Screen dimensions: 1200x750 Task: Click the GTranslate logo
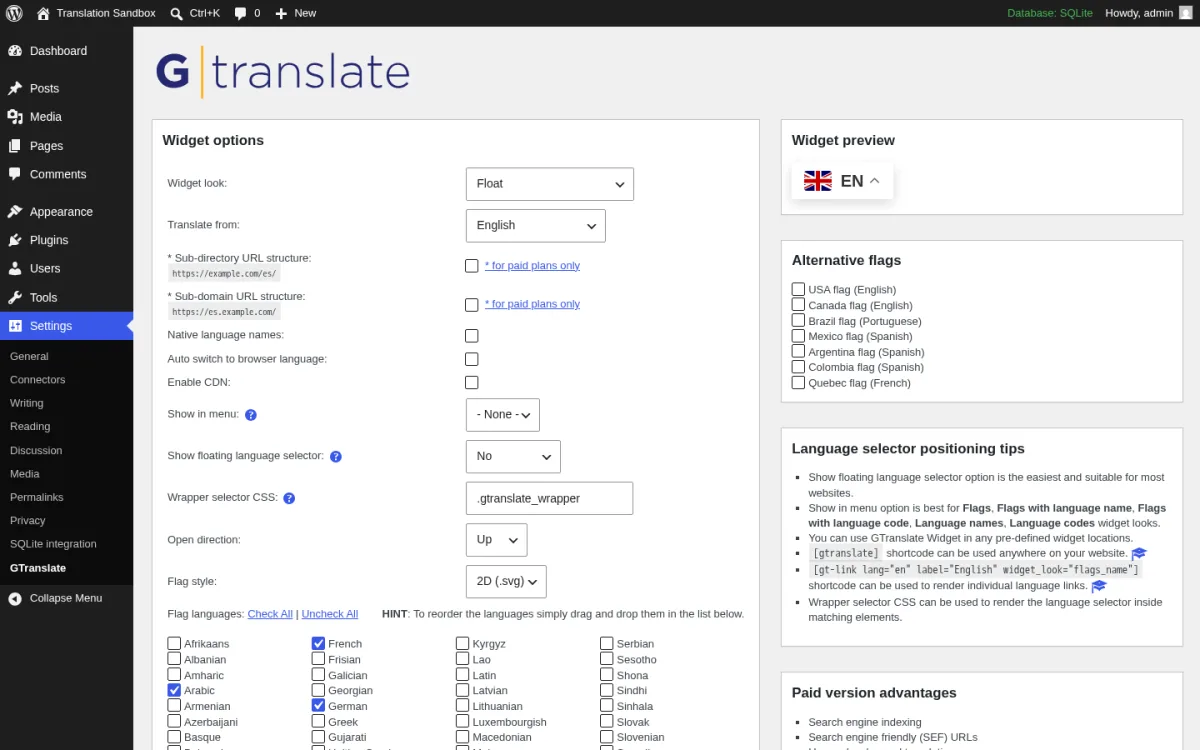tap(283, 73)
